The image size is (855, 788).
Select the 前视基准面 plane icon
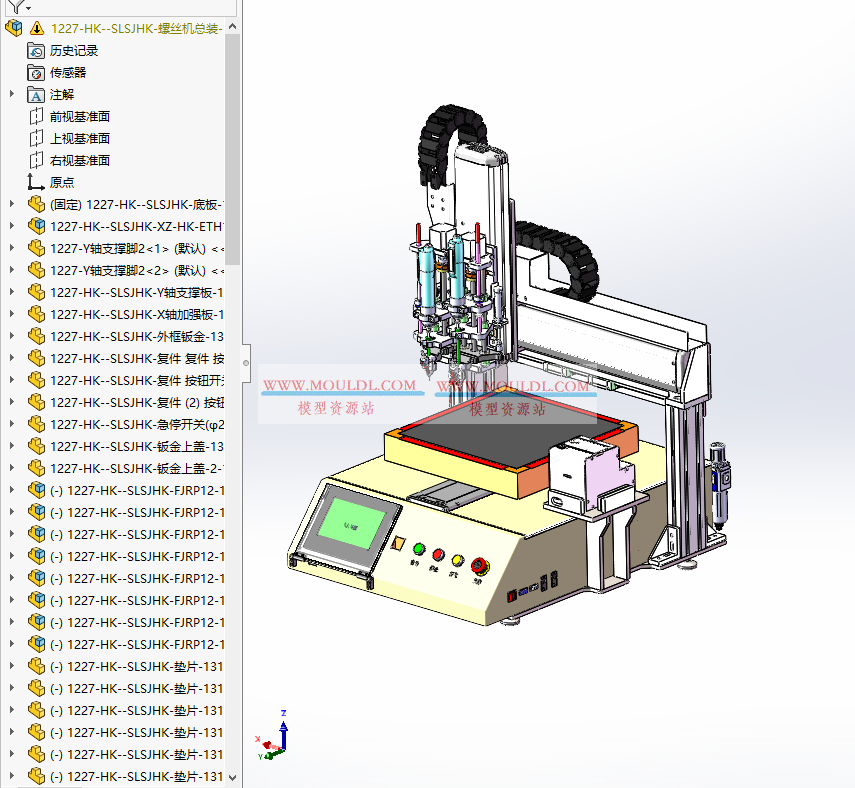(x=35, y=116)
